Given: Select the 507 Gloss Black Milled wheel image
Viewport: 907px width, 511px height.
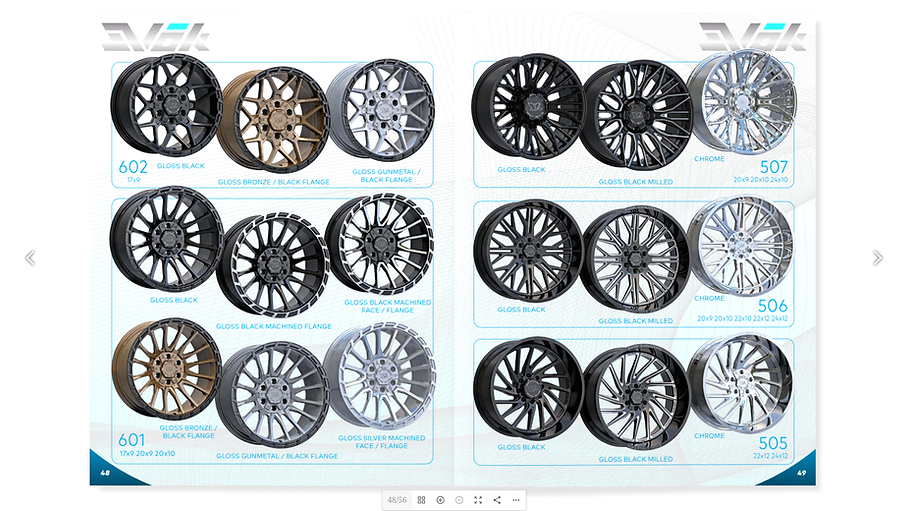Looking at the screenshot, I should click(x=636, y=115).
